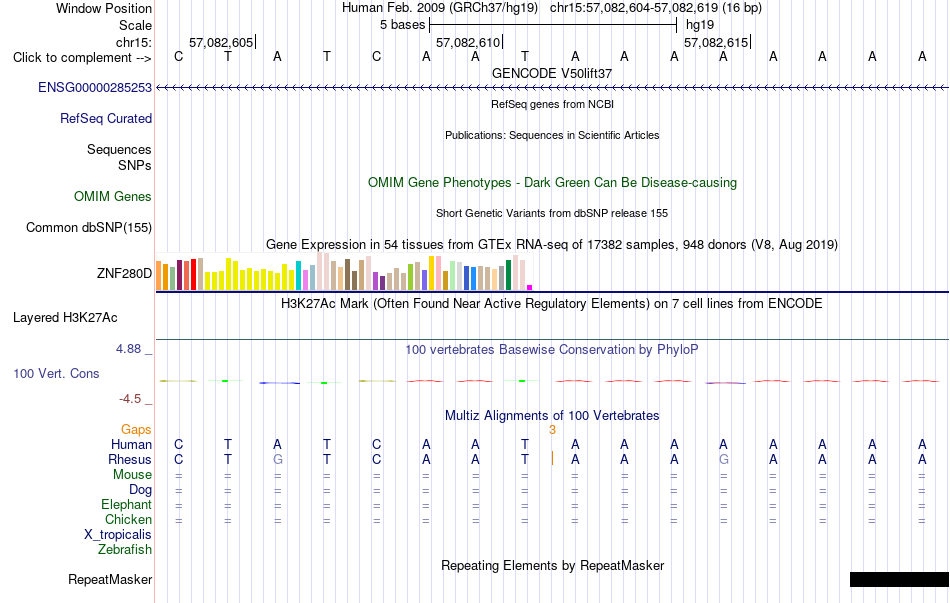Click the ZNF280D expression track label
The image size is (950, 603).
[124, 273]
